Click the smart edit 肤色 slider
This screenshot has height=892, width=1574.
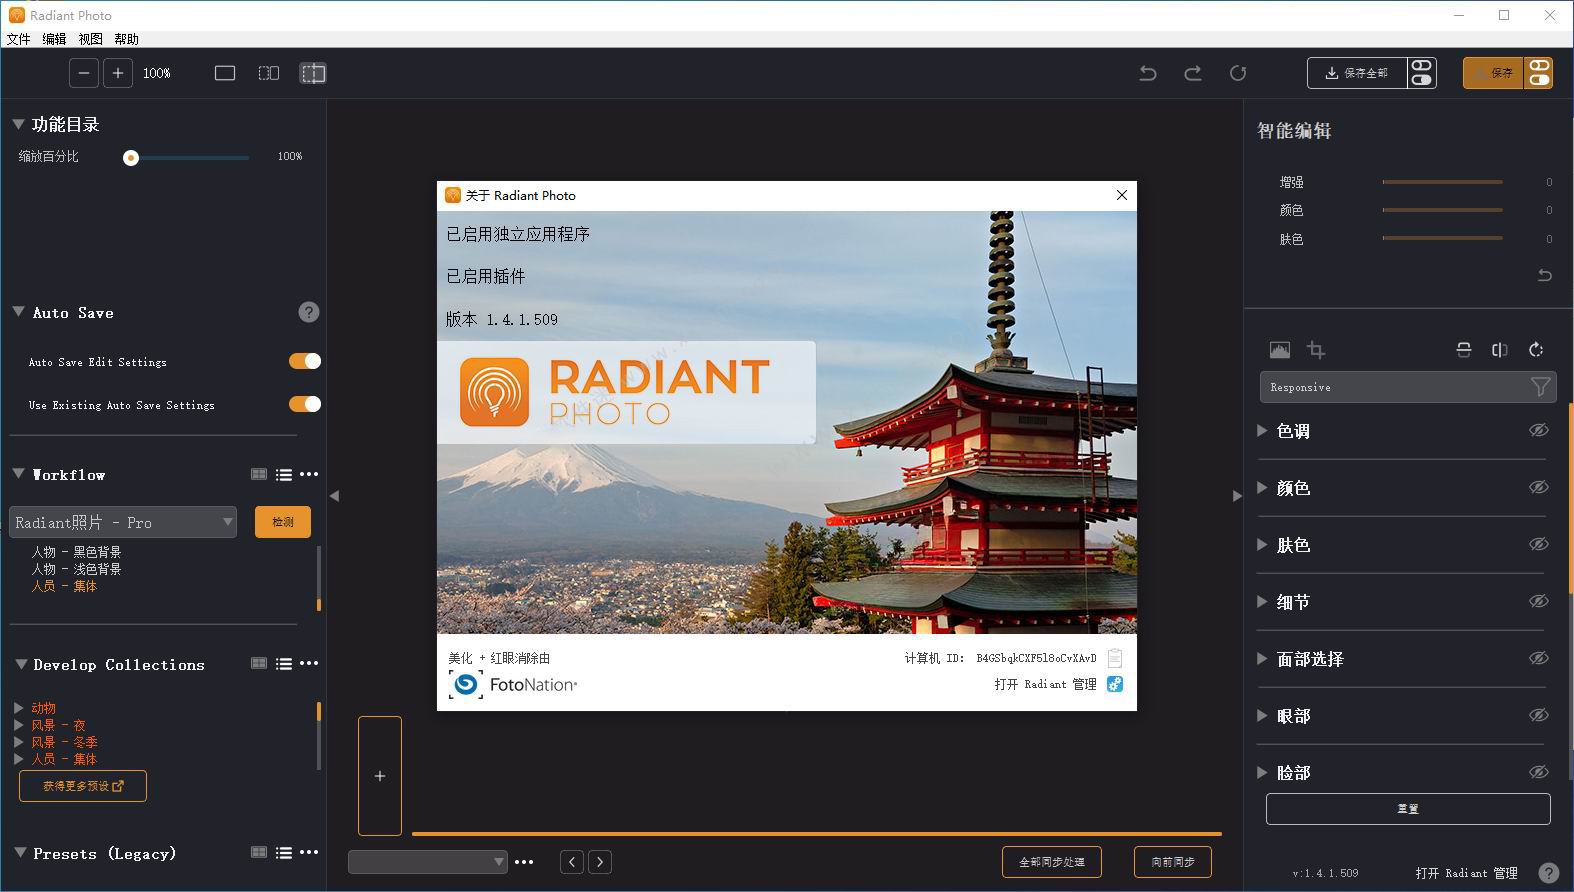click(x=1442, y=239)
